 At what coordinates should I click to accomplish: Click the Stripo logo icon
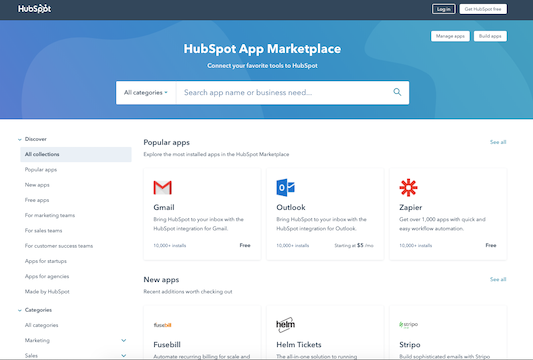point(408,325)
